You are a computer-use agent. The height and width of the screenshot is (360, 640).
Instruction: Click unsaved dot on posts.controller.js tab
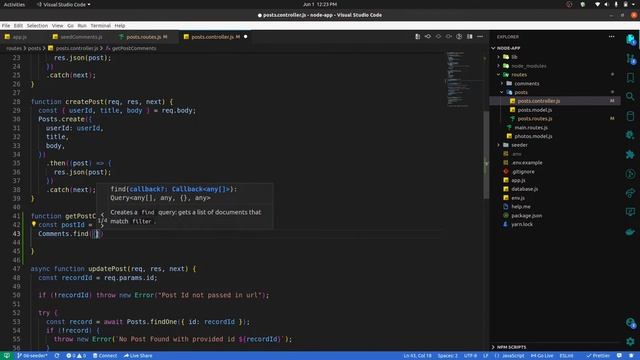[245, 37]
